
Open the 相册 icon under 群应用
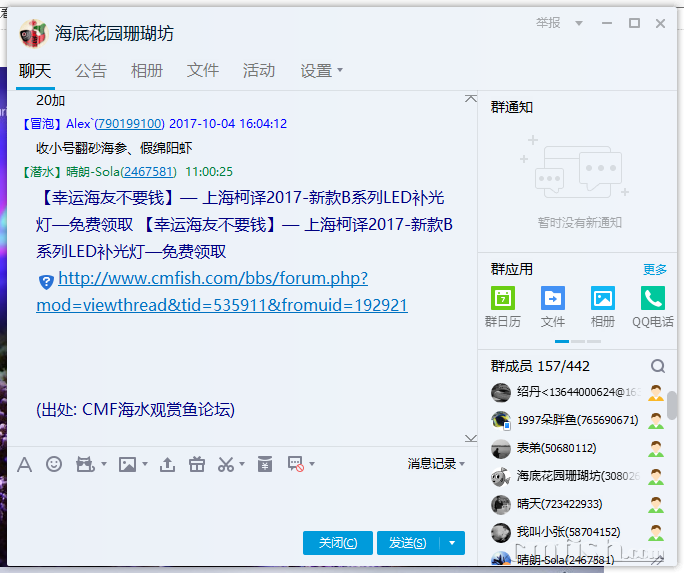[602, 298]
